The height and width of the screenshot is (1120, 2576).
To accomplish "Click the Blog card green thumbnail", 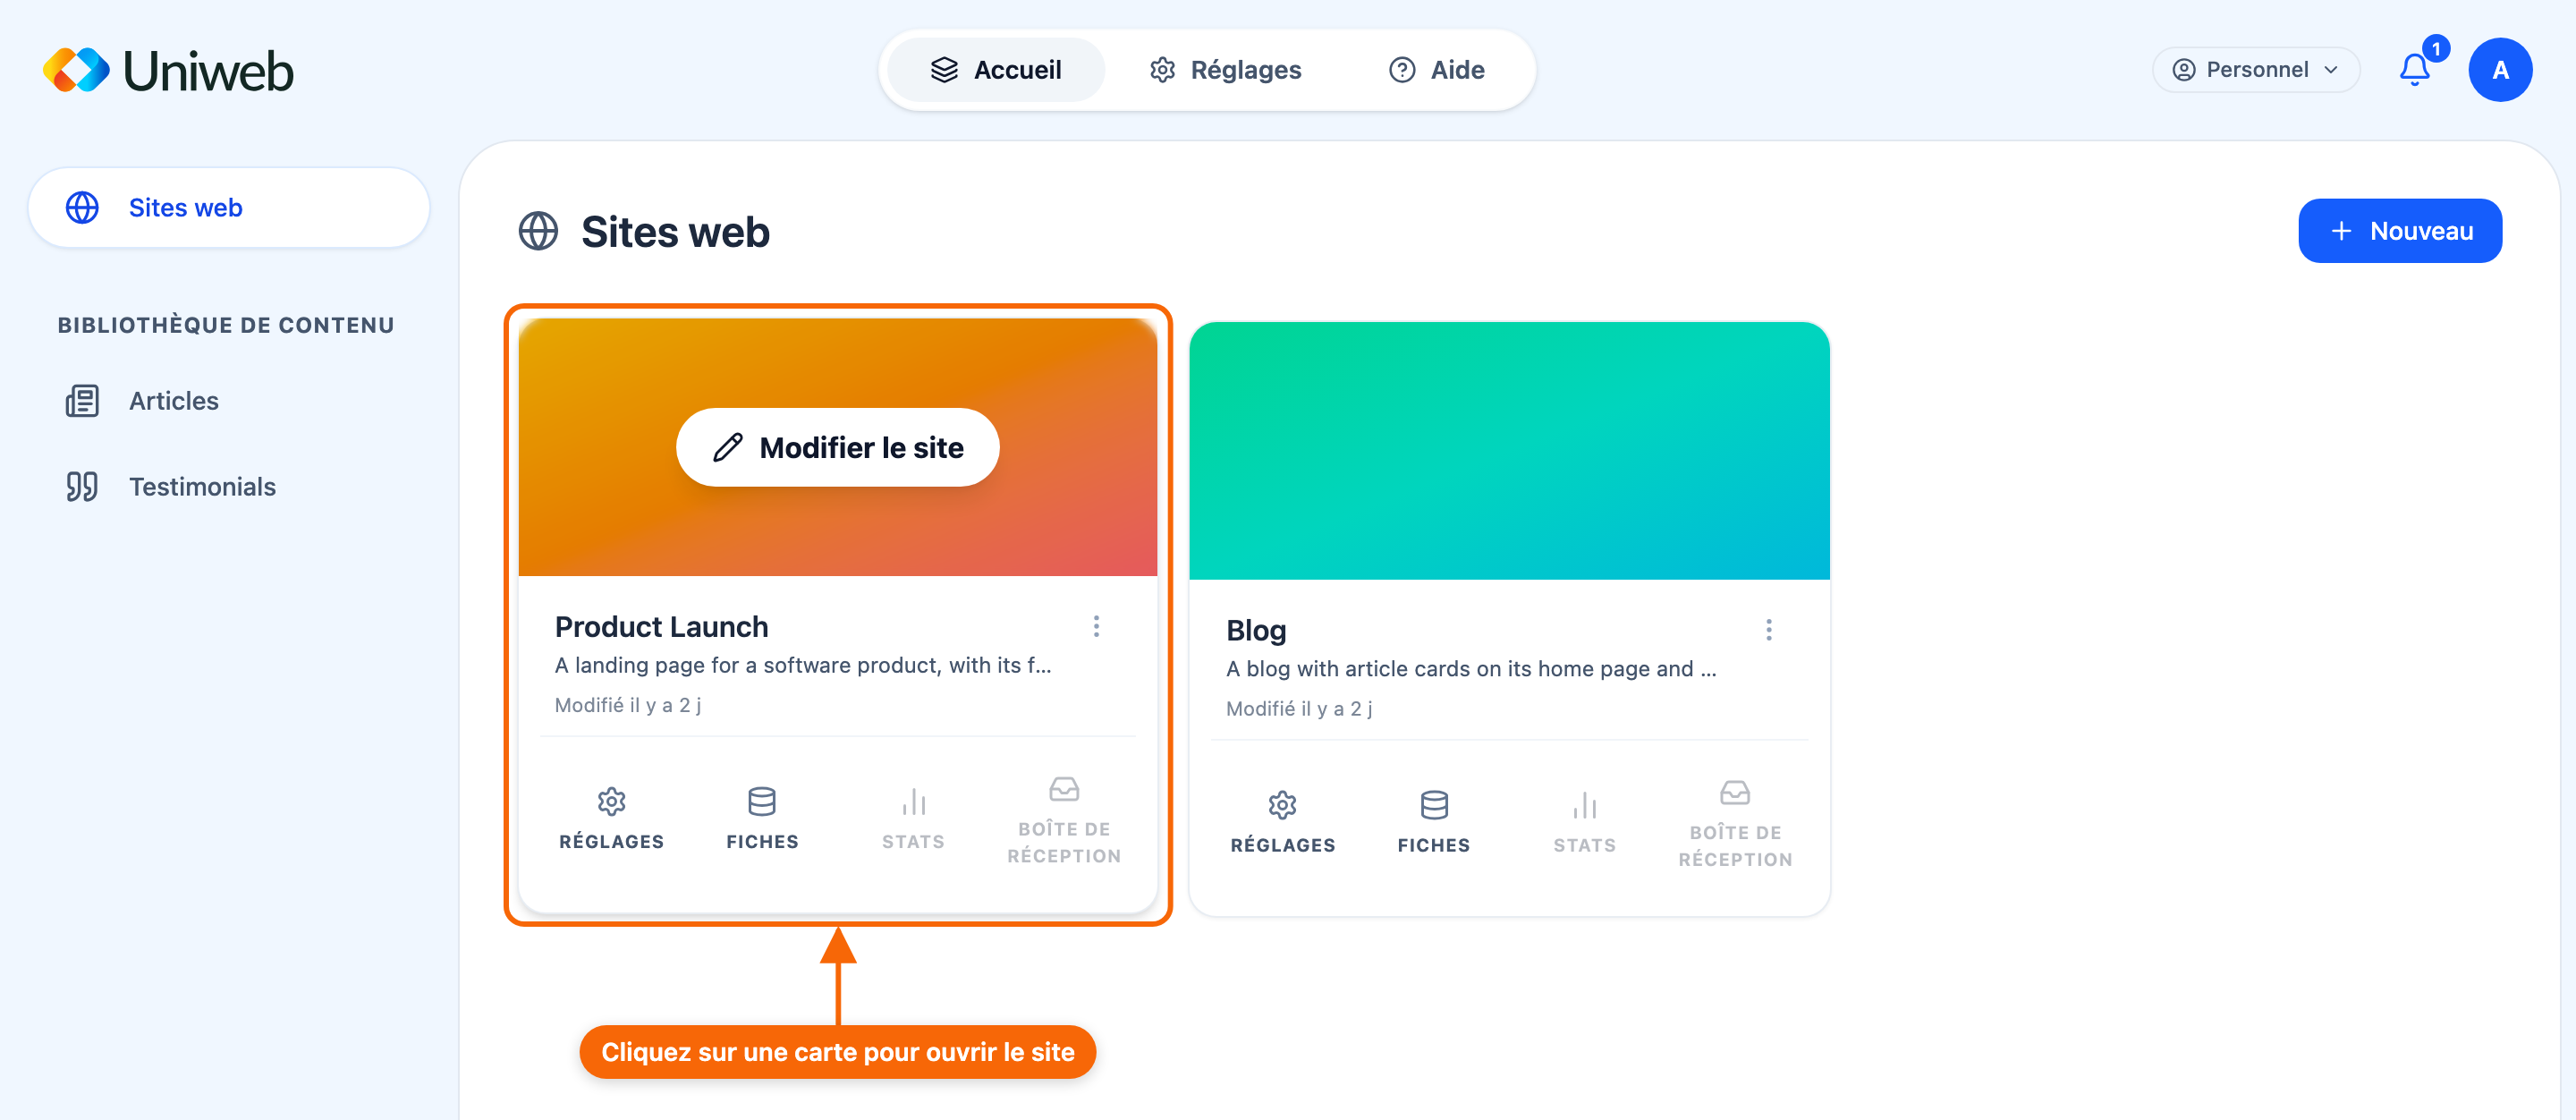I will (x=1509, y=450).
